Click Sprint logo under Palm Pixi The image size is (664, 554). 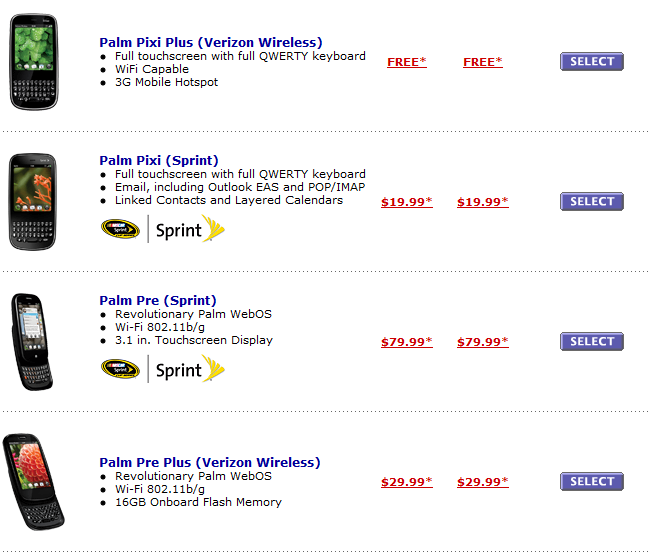pyautogui.click(x=190, y=229)
